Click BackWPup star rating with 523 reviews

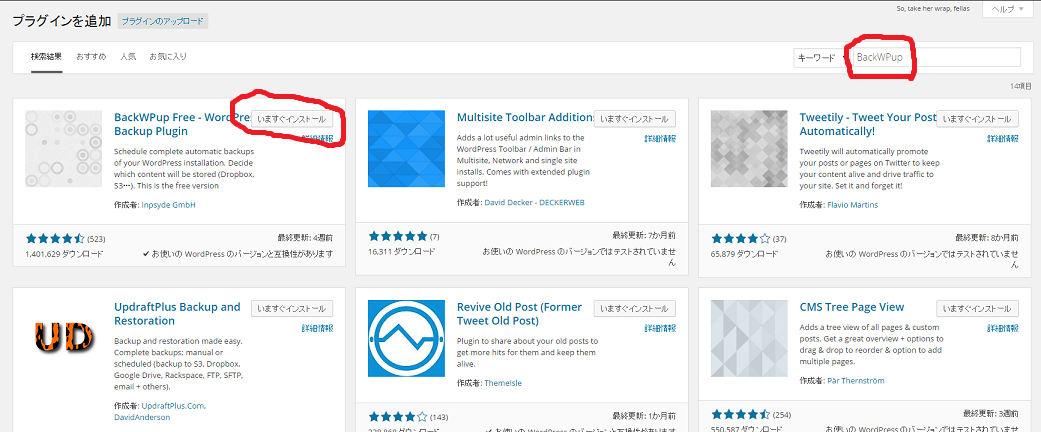tap(55, 238)
